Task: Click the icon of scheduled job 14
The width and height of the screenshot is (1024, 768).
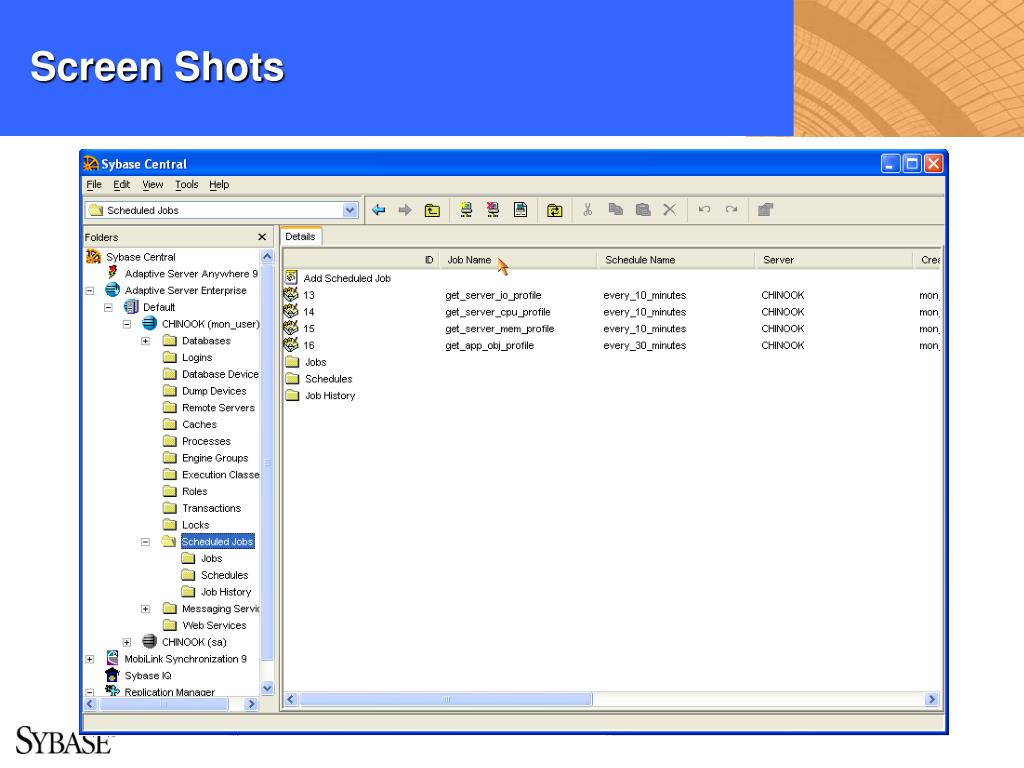Action: [291, 312]
